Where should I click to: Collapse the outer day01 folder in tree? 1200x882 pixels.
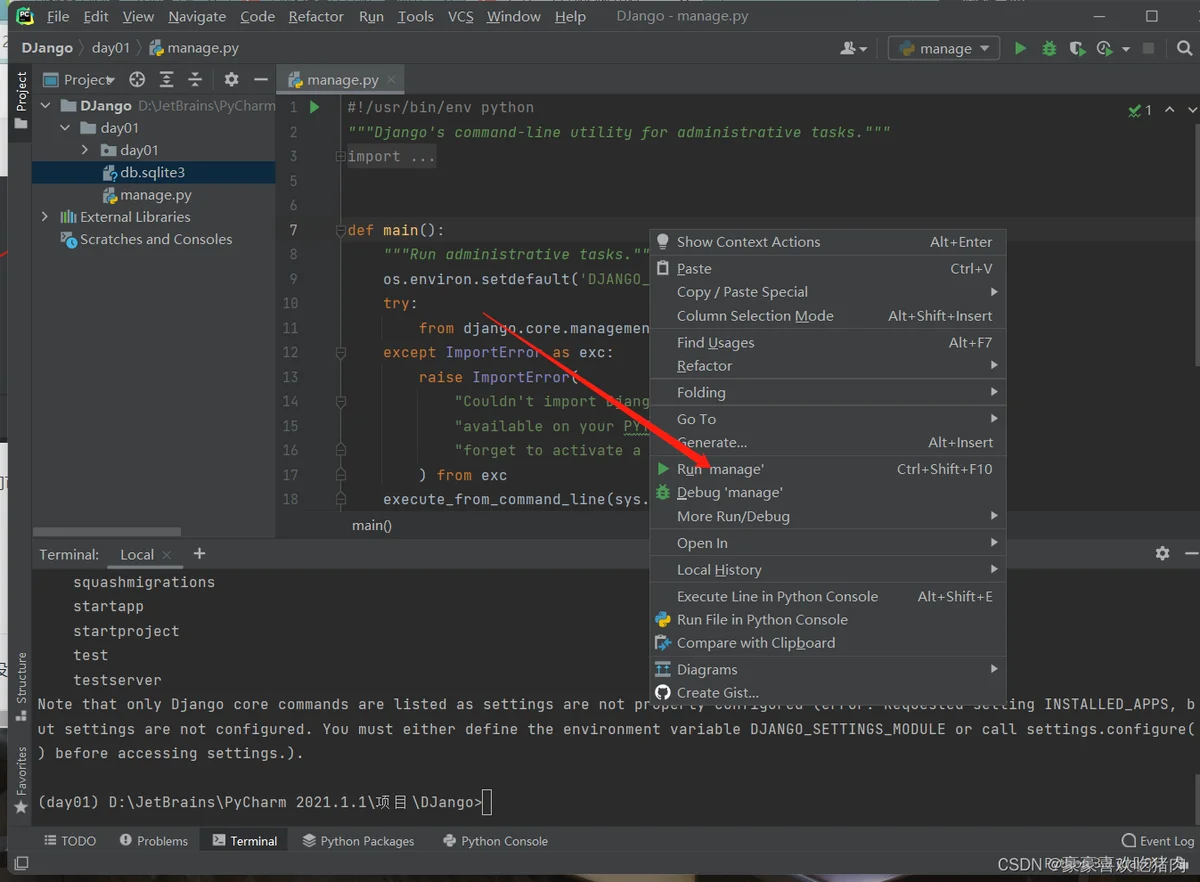pyautogui.click(x=65, y=128)
